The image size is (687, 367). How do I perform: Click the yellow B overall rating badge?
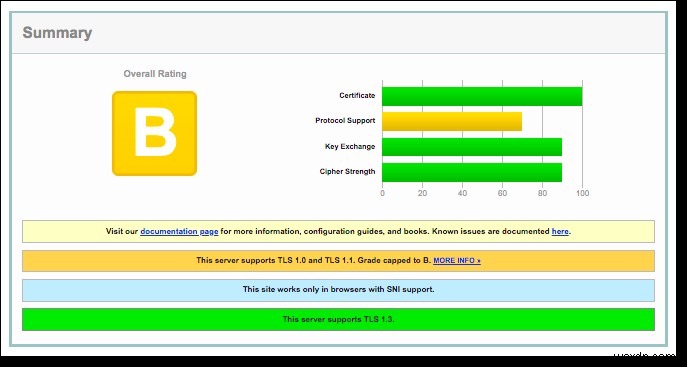155,134
